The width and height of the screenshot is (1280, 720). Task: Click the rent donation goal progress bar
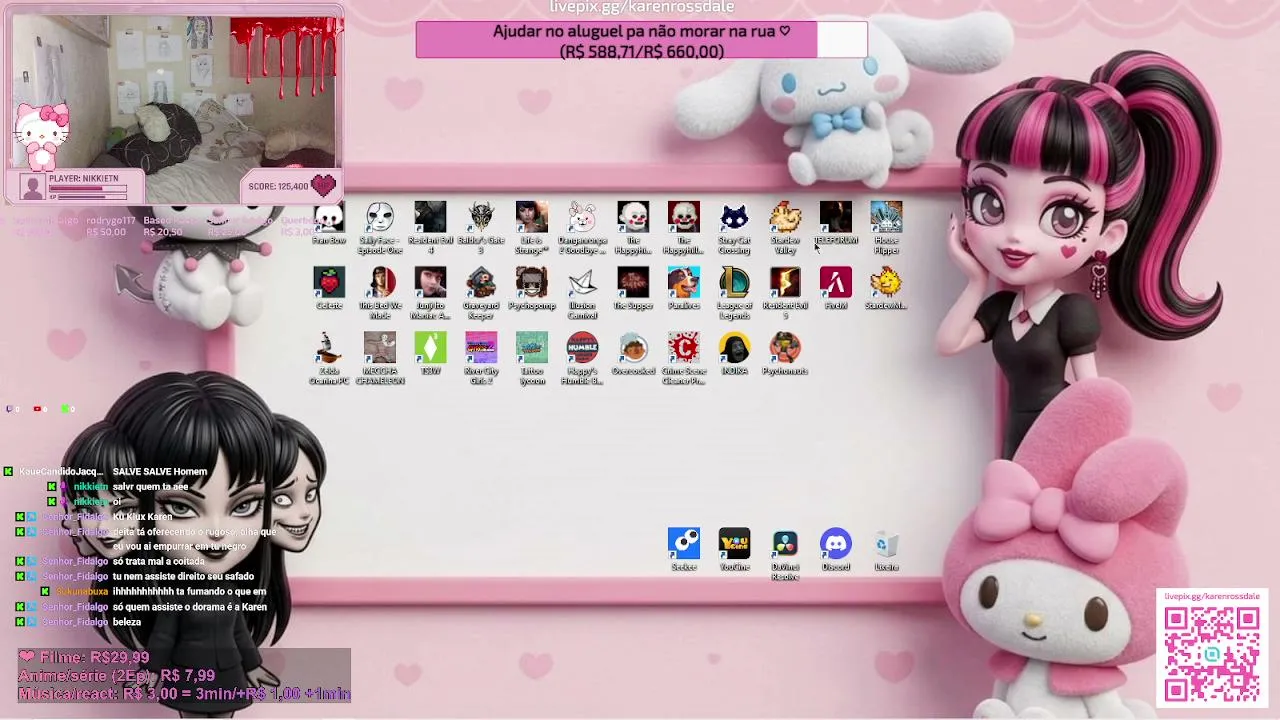tap(641, 41)
